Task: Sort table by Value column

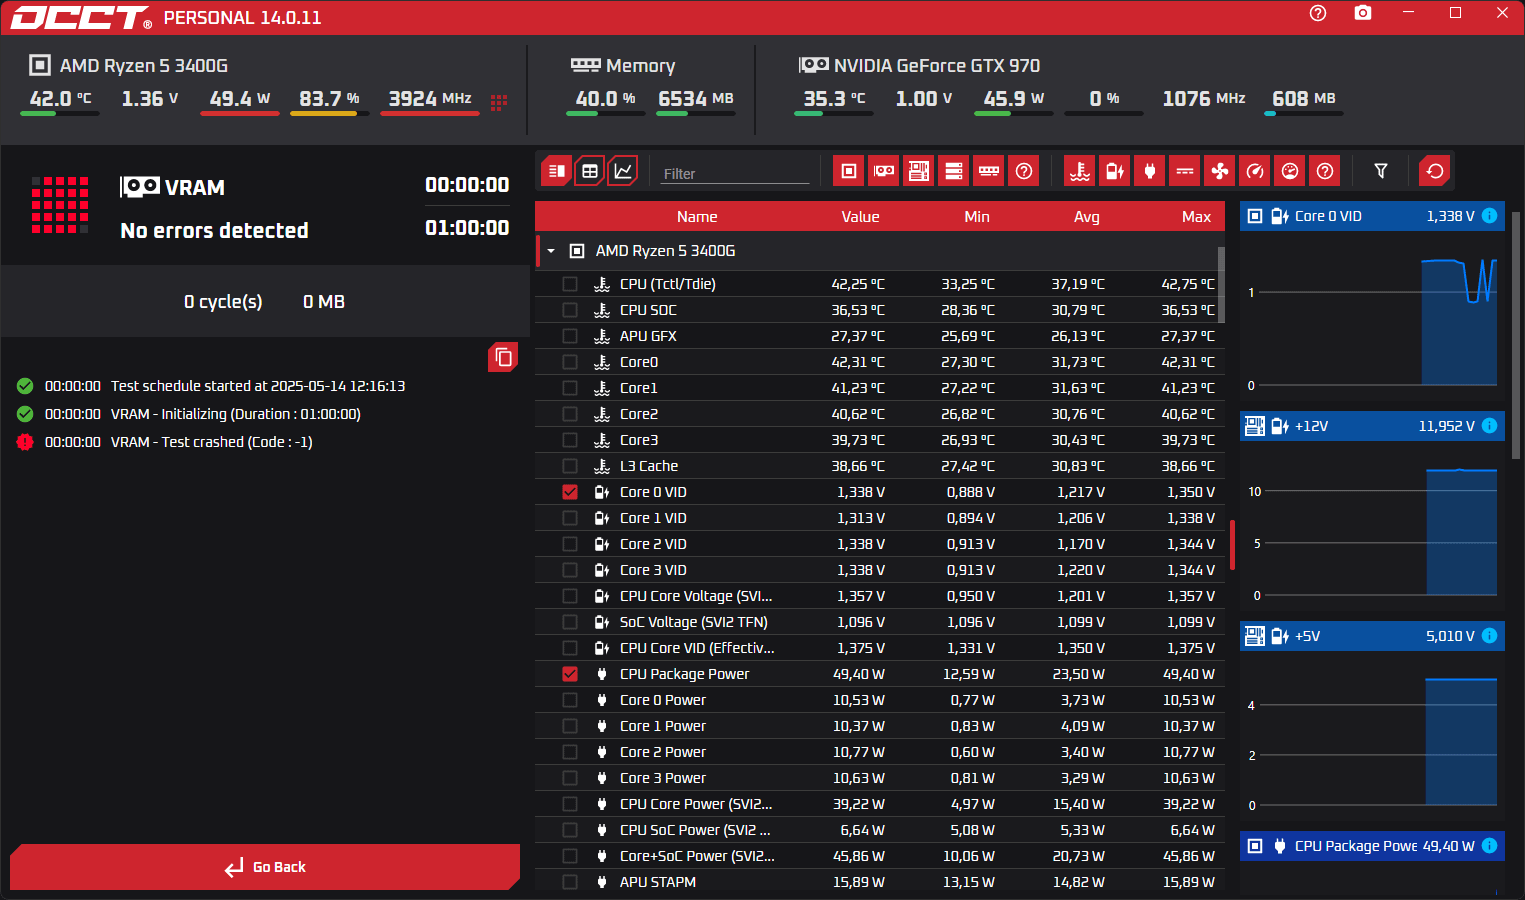Action: 860,217
